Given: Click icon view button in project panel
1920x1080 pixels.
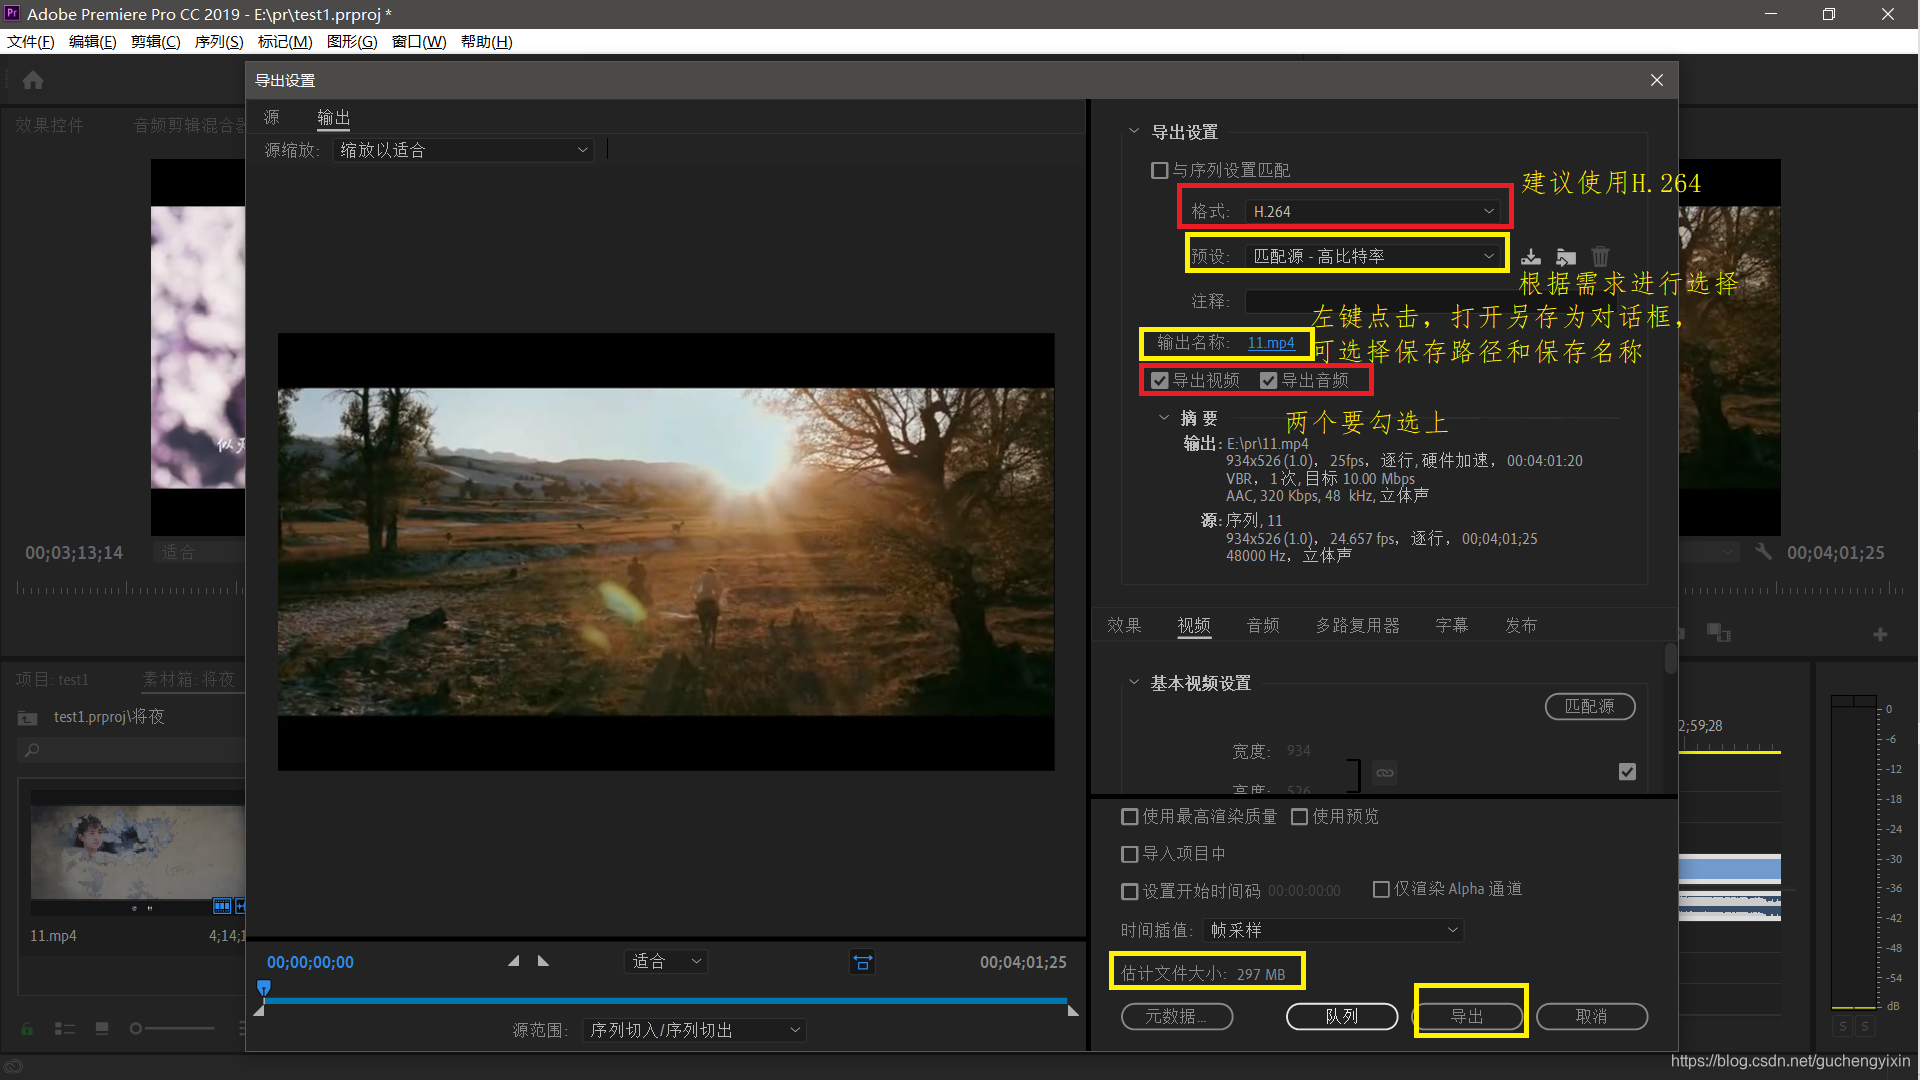Looking at the screenshot, I should pos(102,1028).
